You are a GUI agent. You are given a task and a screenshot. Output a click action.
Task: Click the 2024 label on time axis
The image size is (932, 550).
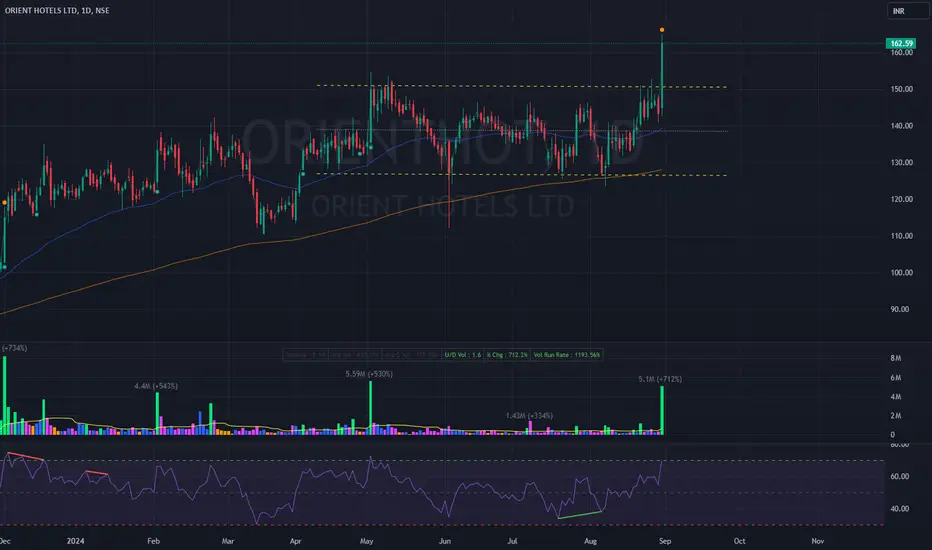[x=75, y=541]
